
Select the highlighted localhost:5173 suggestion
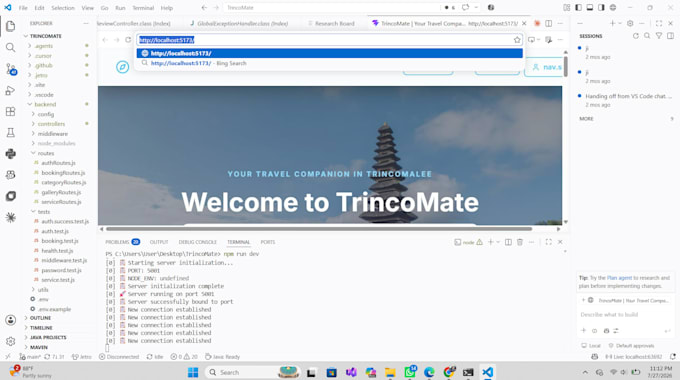tap(330, 53)
